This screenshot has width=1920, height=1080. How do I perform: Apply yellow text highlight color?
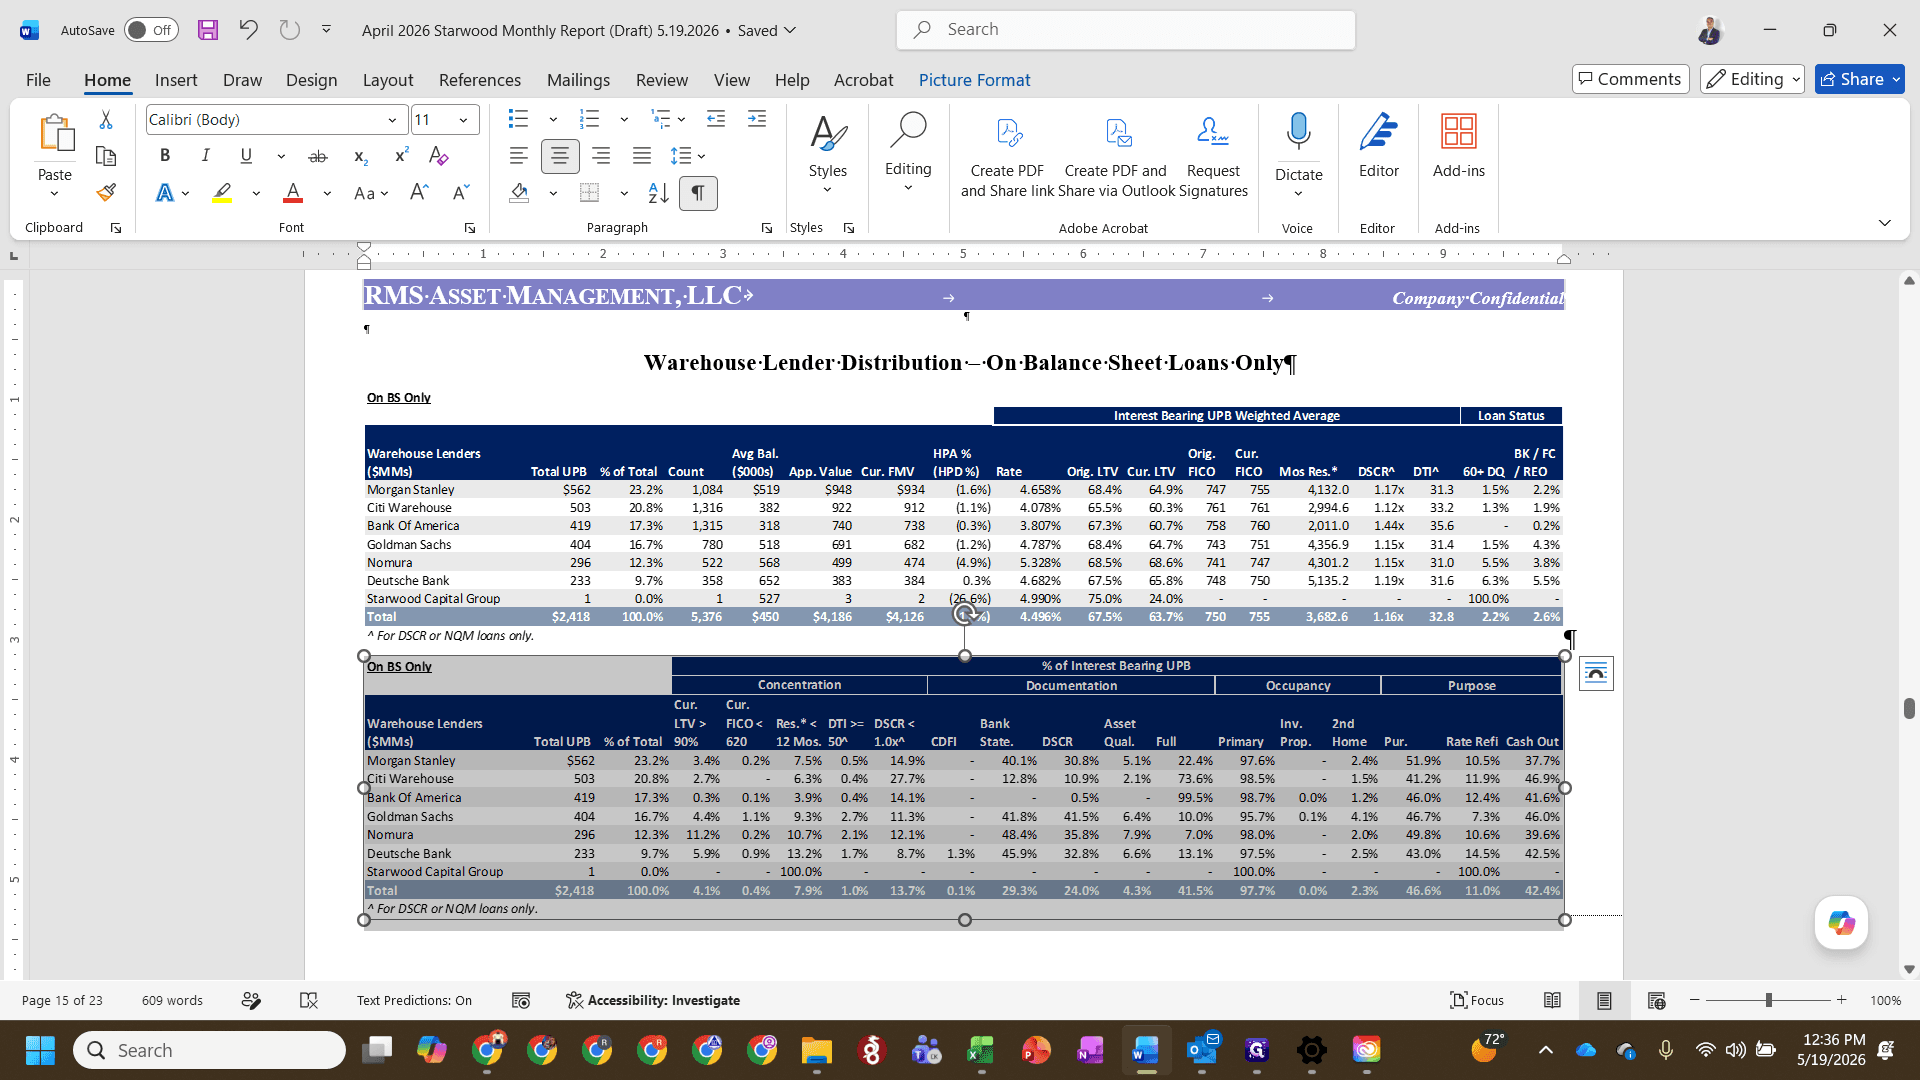coord(222,193)
